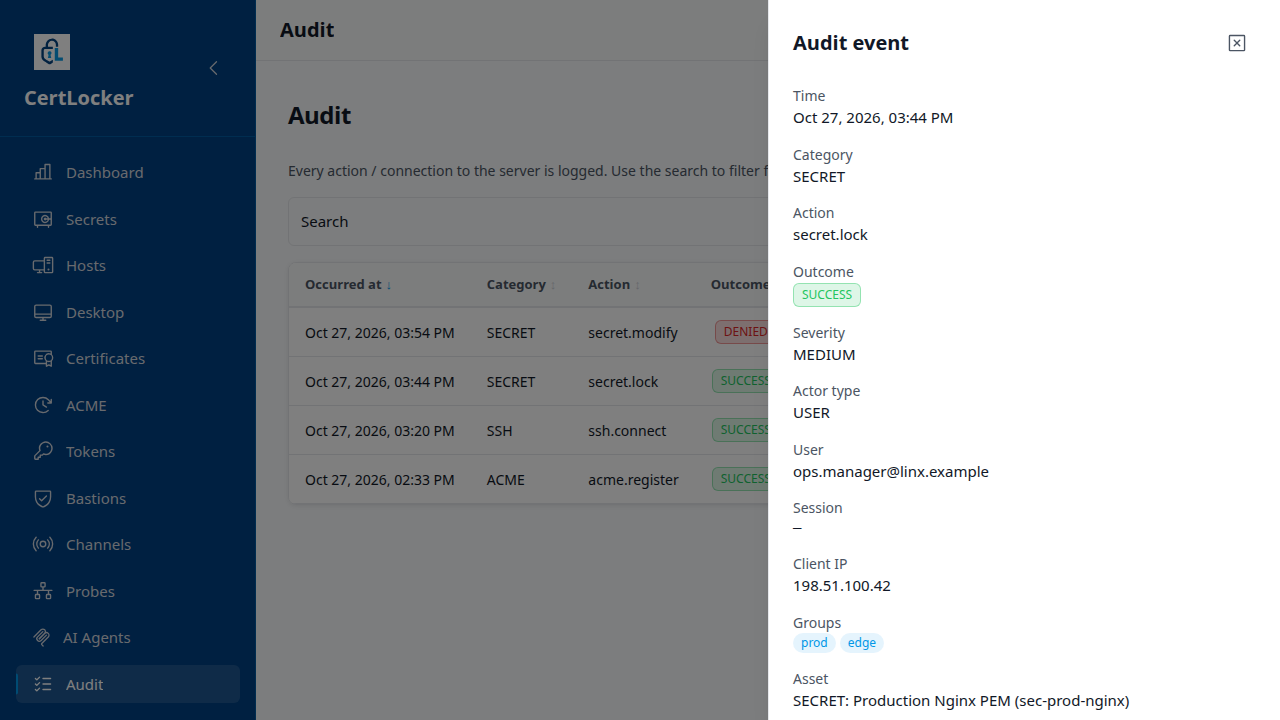This screenshot has width=1280, height=720.
Task: Click the SUCCESS badge in the ssh.connect row
Action: [x=740, y=430]
